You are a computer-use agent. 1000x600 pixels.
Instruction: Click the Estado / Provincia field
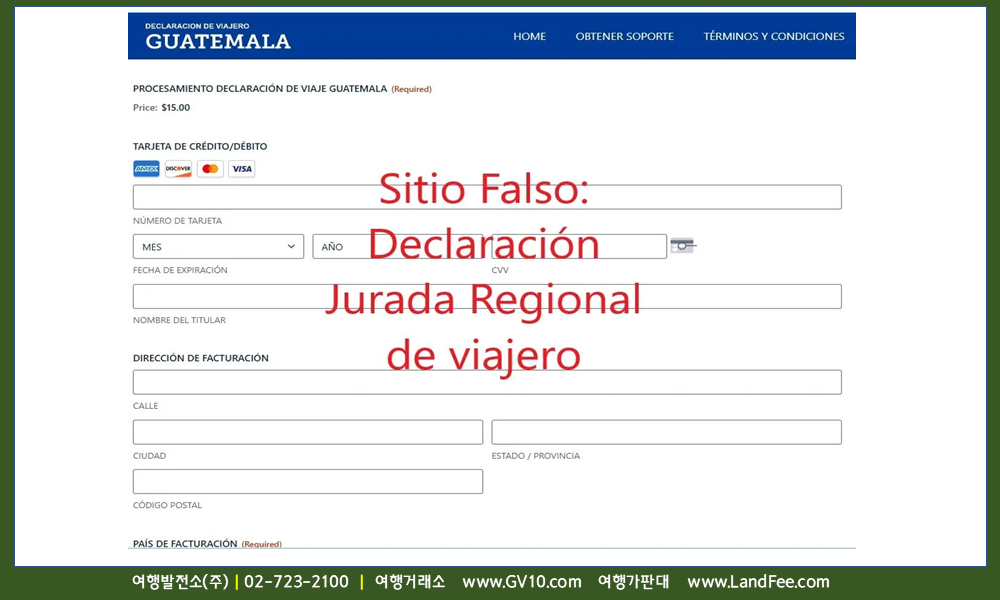pos(666,432)
